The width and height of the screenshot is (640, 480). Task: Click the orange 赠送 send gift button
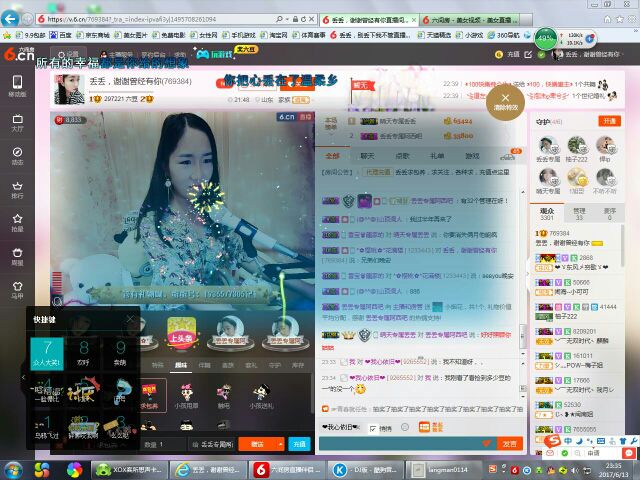tap(258, 444)
